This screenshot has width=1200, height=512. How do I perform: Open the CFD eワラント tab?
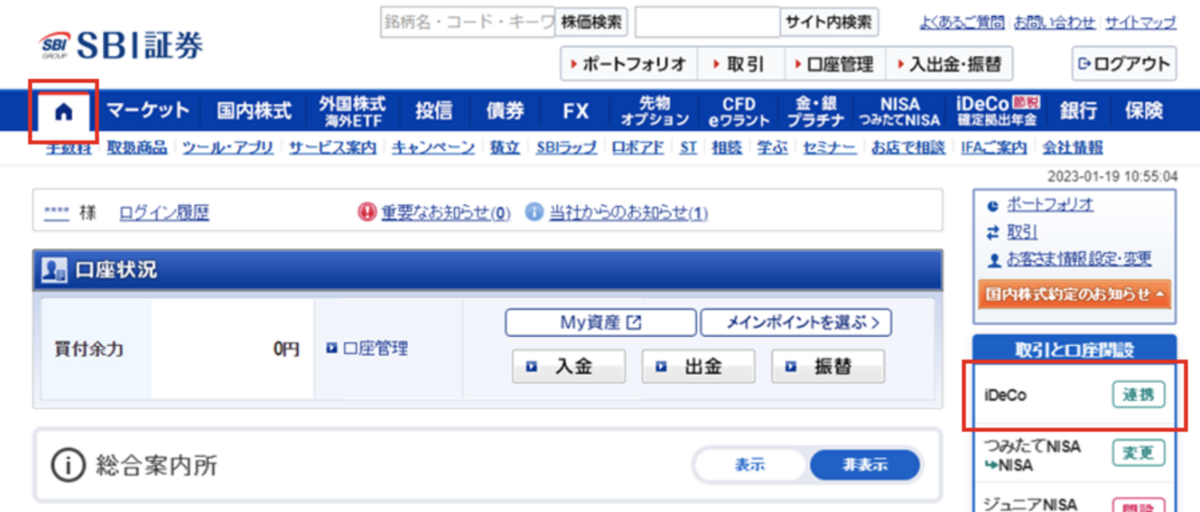tap(739, 111)
